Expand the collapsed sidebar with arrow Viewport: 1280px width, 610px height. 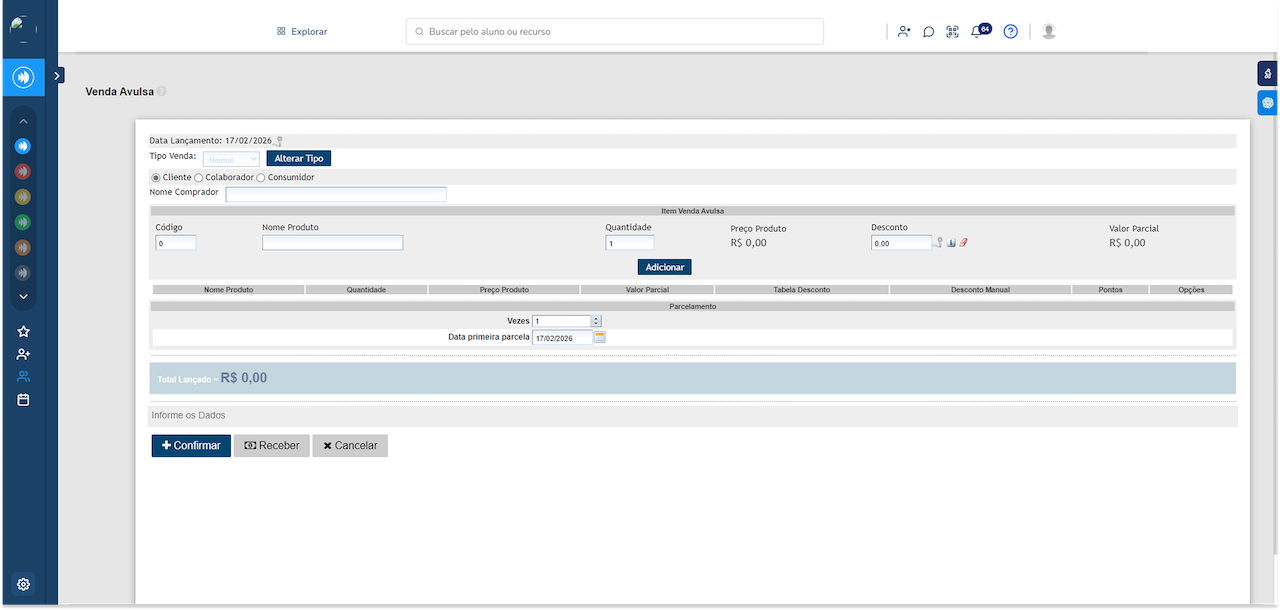(x=58, y=75)
